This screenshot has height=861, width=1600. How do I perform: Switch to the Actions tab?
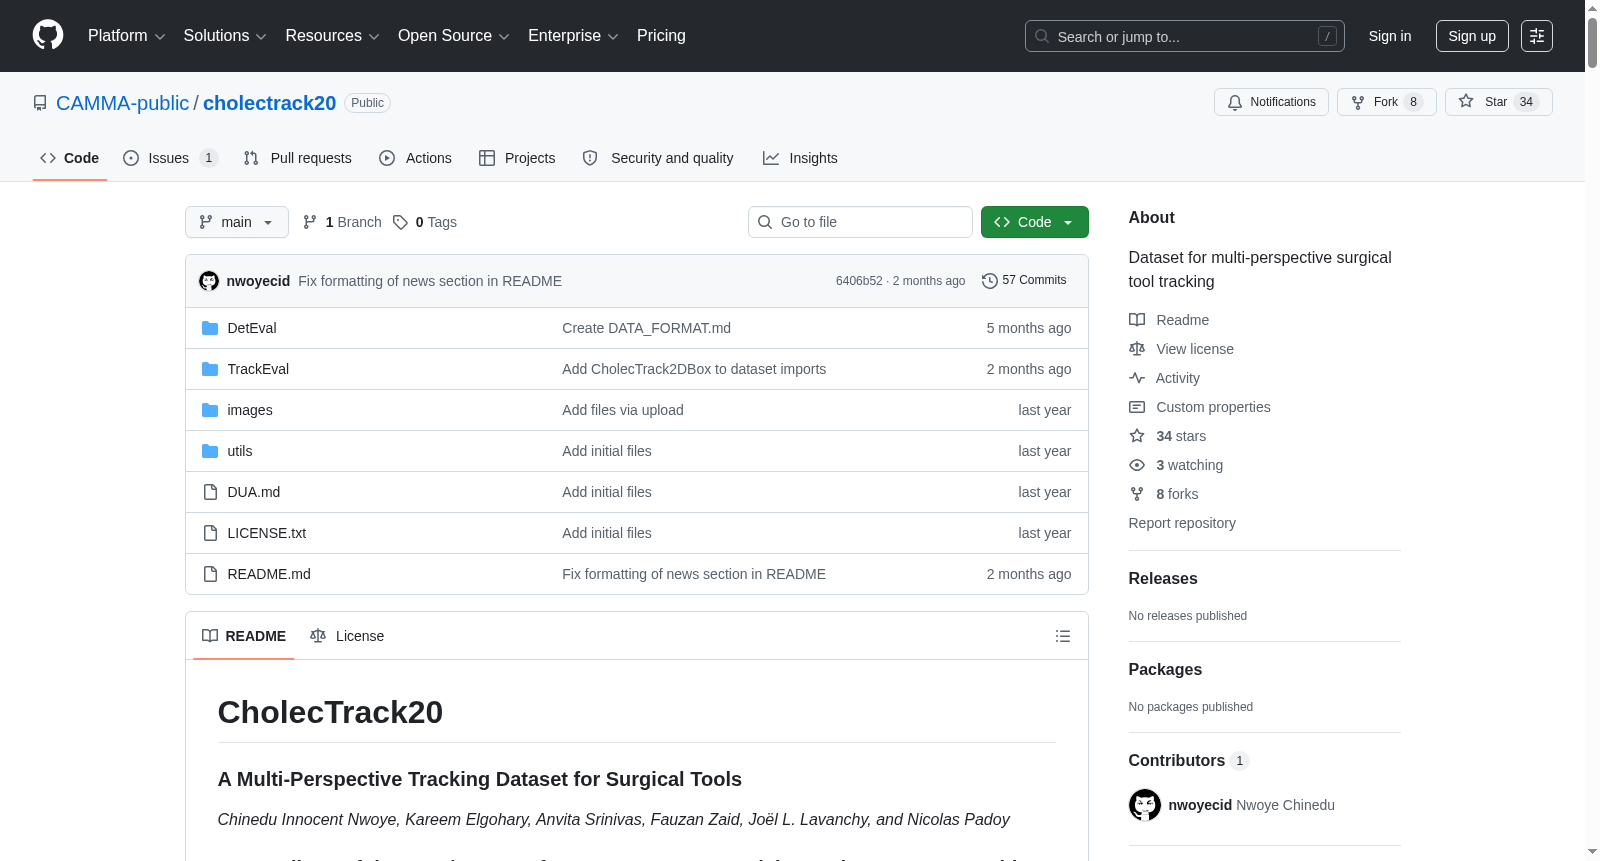[416, 158]
